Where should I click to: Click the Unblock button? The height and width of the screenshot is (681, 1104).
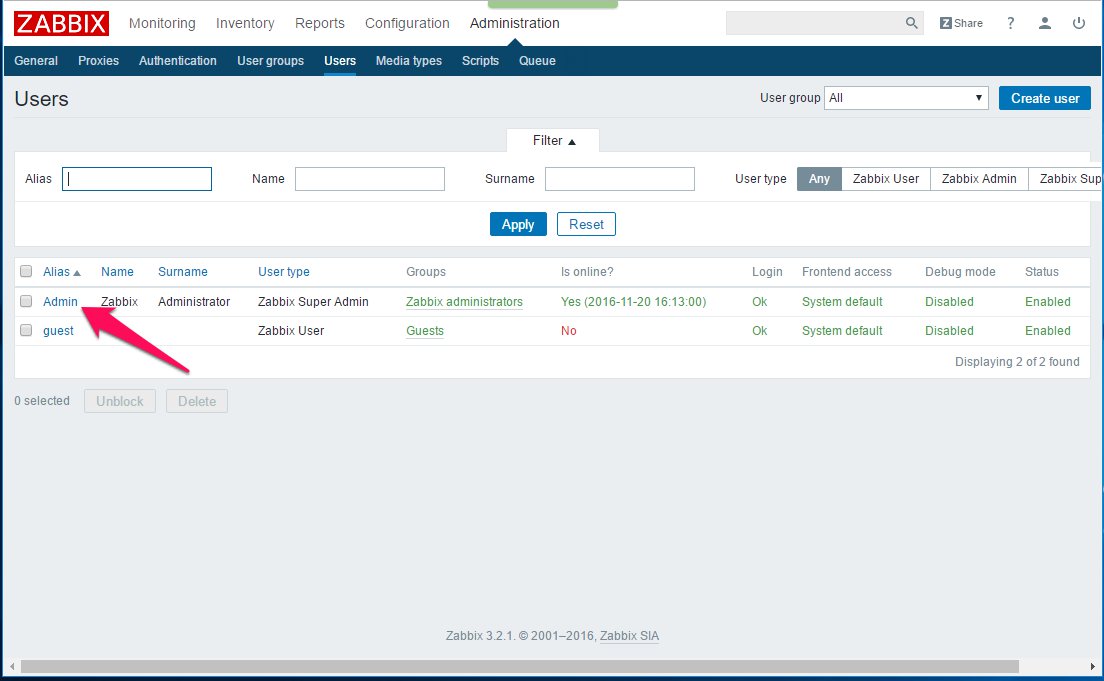coord(120,401)
